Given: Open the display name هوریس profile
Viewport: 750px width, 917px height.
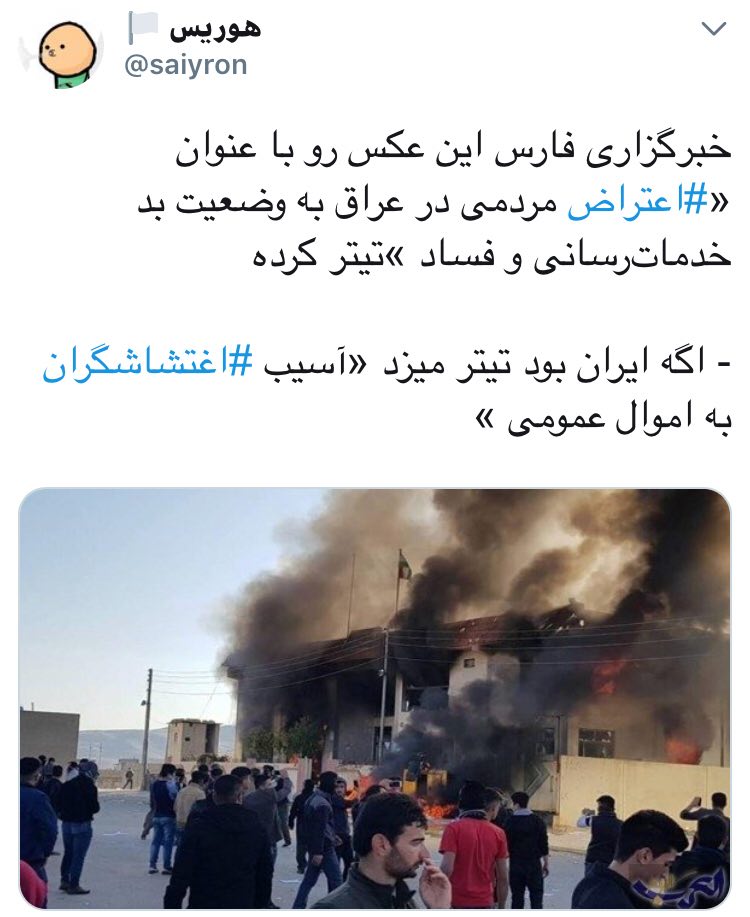Looking at the screenshot, I should tap(215, 29).
